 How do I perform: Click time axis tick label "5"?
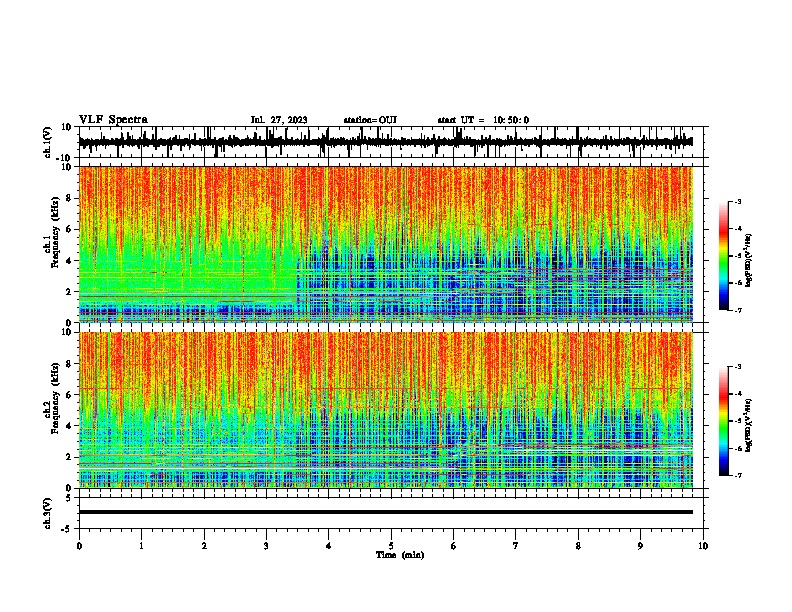point(391,546)
